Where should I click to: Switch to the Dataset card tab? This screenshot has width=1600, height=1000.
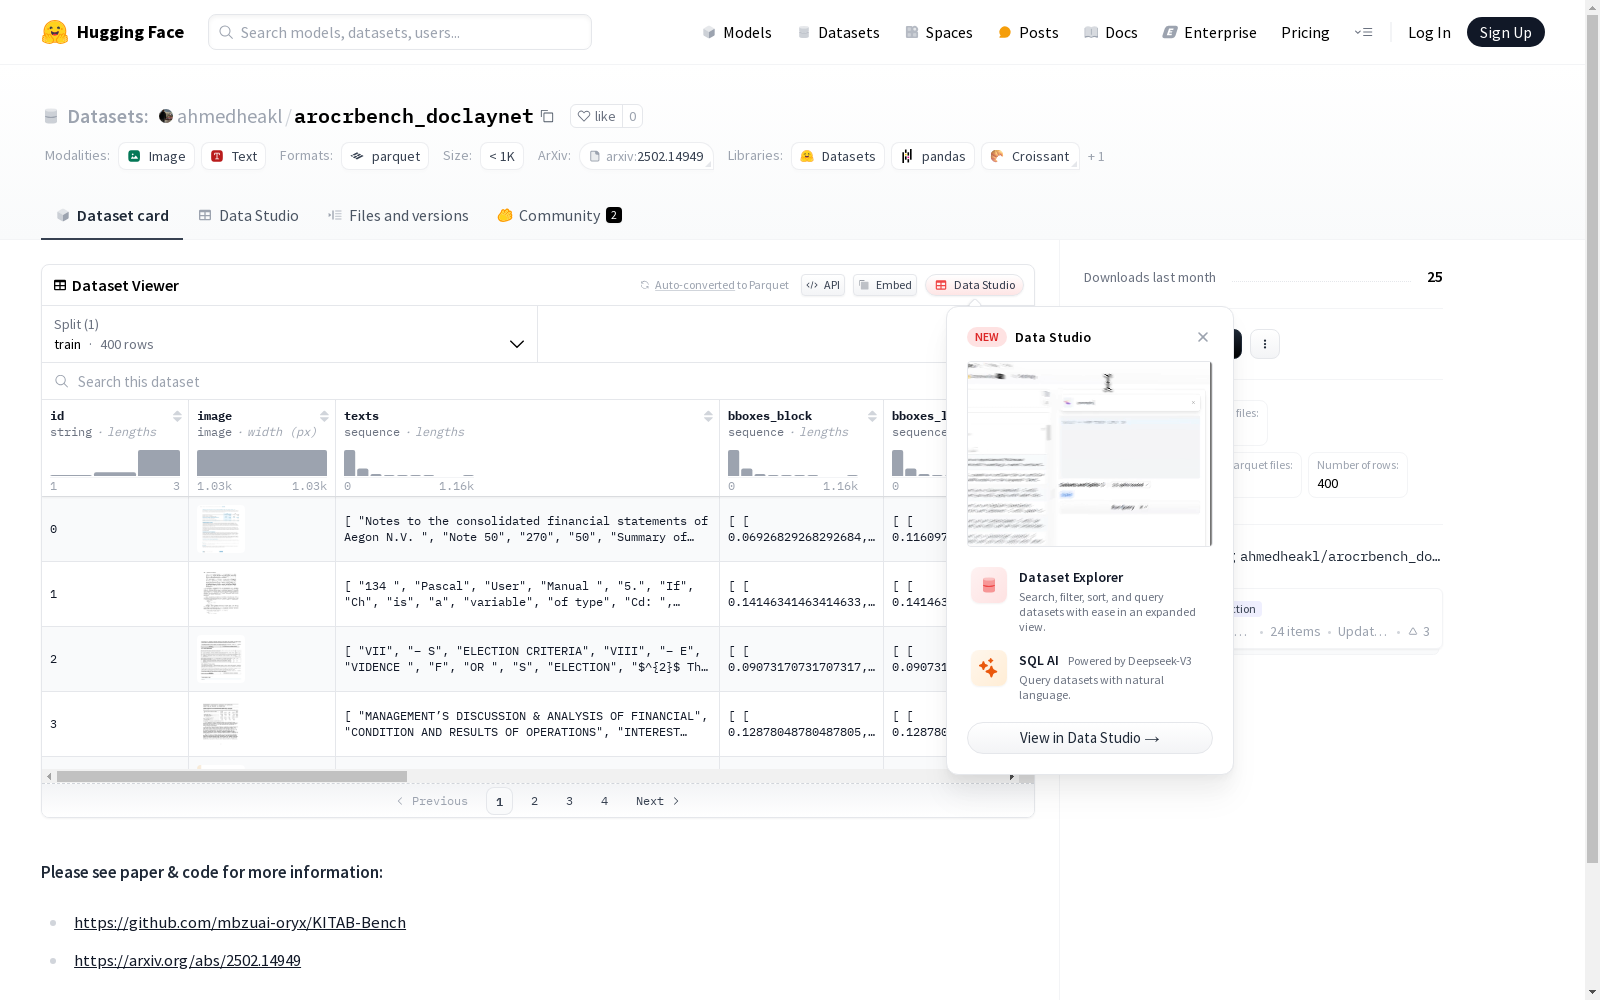point(112,216)
